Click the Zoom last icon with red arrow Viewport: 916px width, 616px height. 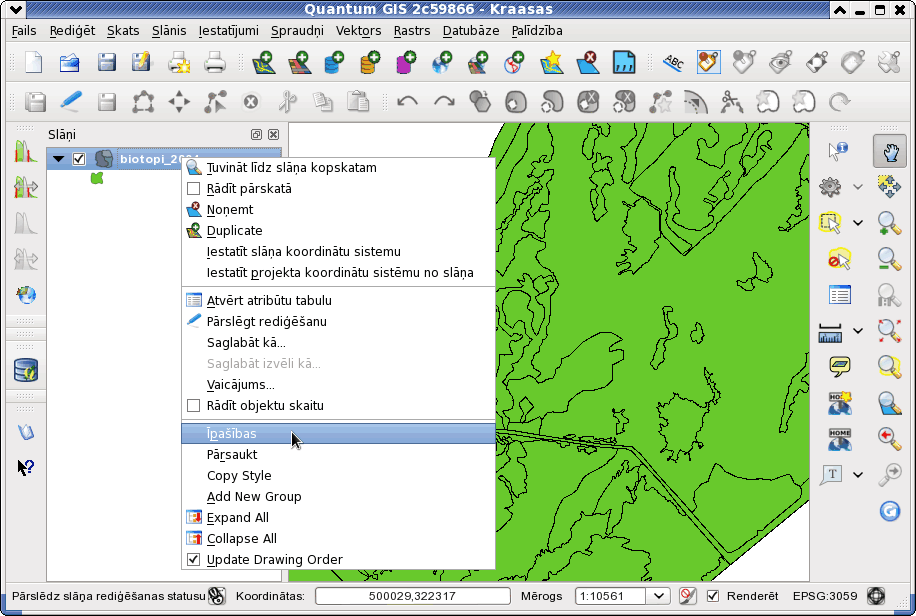(x=889, y=438)
